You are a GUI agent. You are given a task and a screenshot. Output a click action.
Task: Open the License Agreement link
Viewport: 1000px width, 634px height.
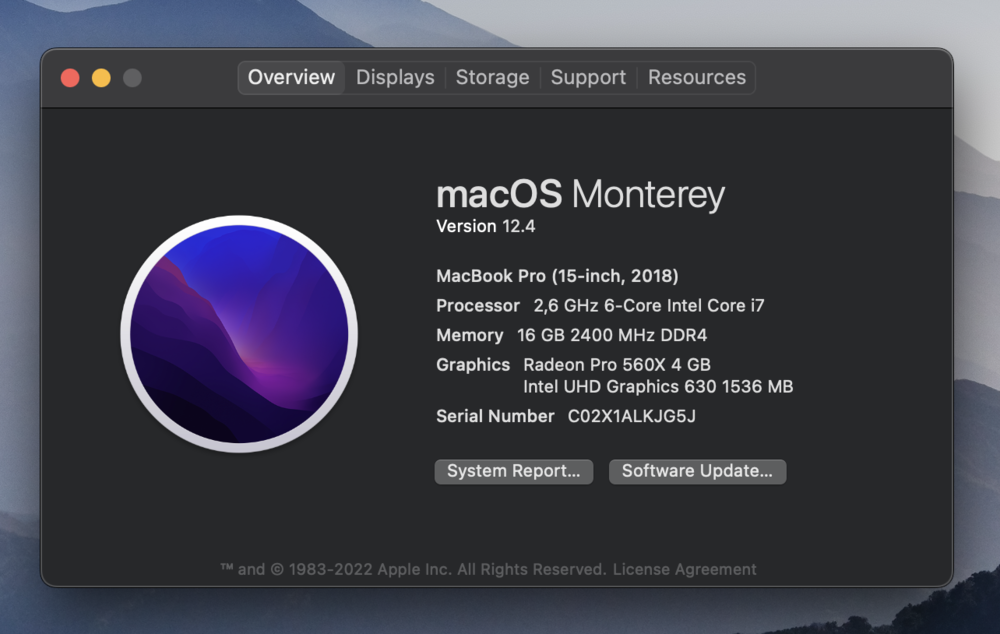tap(684, 569)
